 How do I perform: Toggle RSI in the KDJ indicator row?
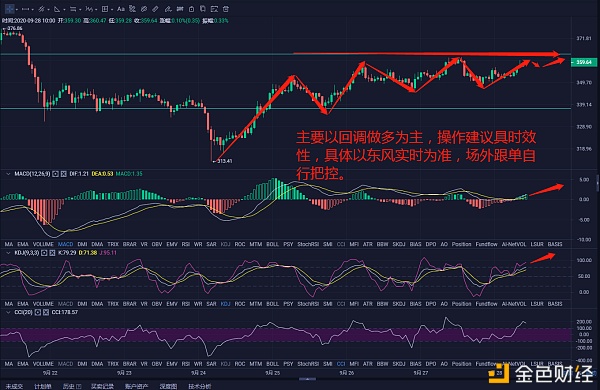point(186,304)
